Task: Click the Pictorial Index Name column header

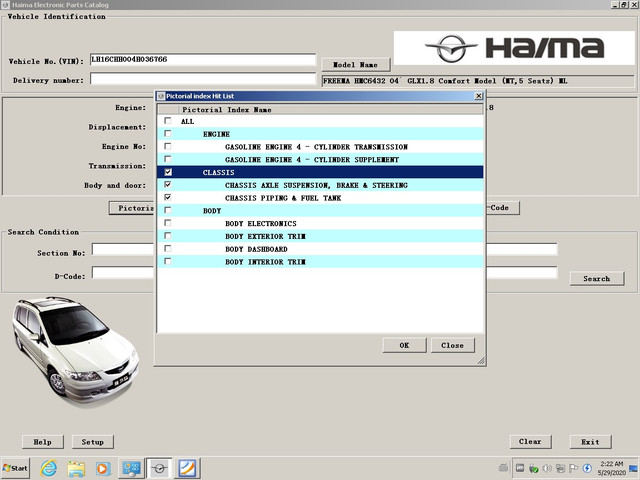Action: [331, 109]
